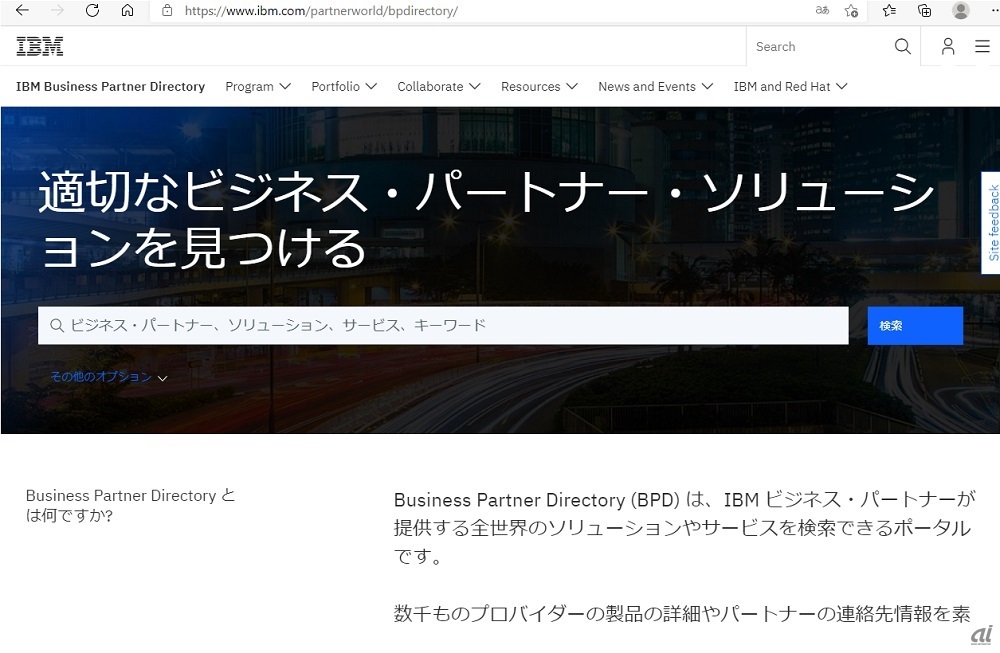
Task: Open the browser profile avatar
Action: pos(960,10)
